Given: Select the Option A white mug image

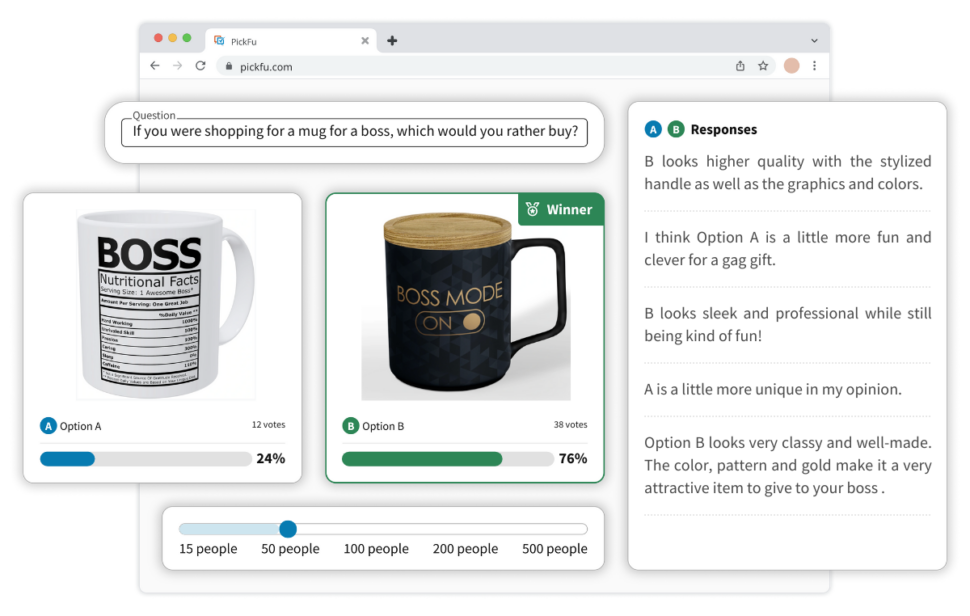Looking at the screenshot, I should tap(166, 305).
